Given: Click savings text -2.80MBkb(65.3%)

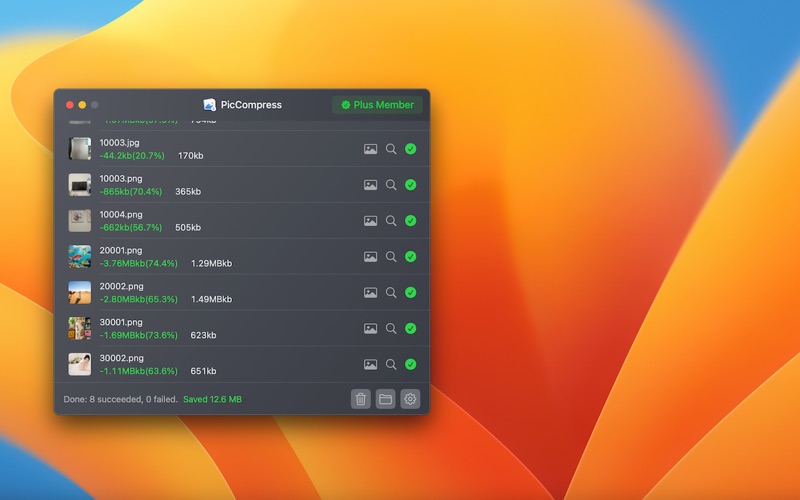Looking at the screenshot, I should coord(139,299).
